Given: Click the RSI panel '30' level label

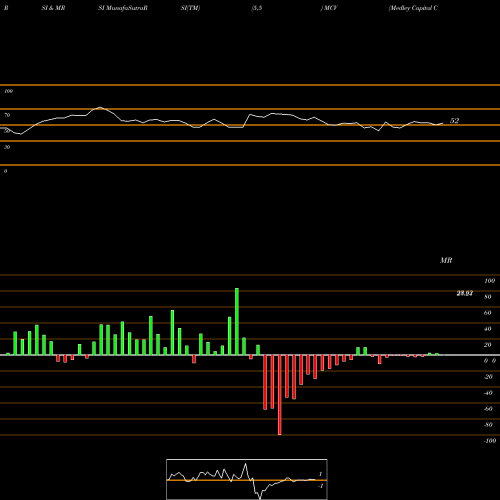Looking at the screenshot, I should (7, 147).
